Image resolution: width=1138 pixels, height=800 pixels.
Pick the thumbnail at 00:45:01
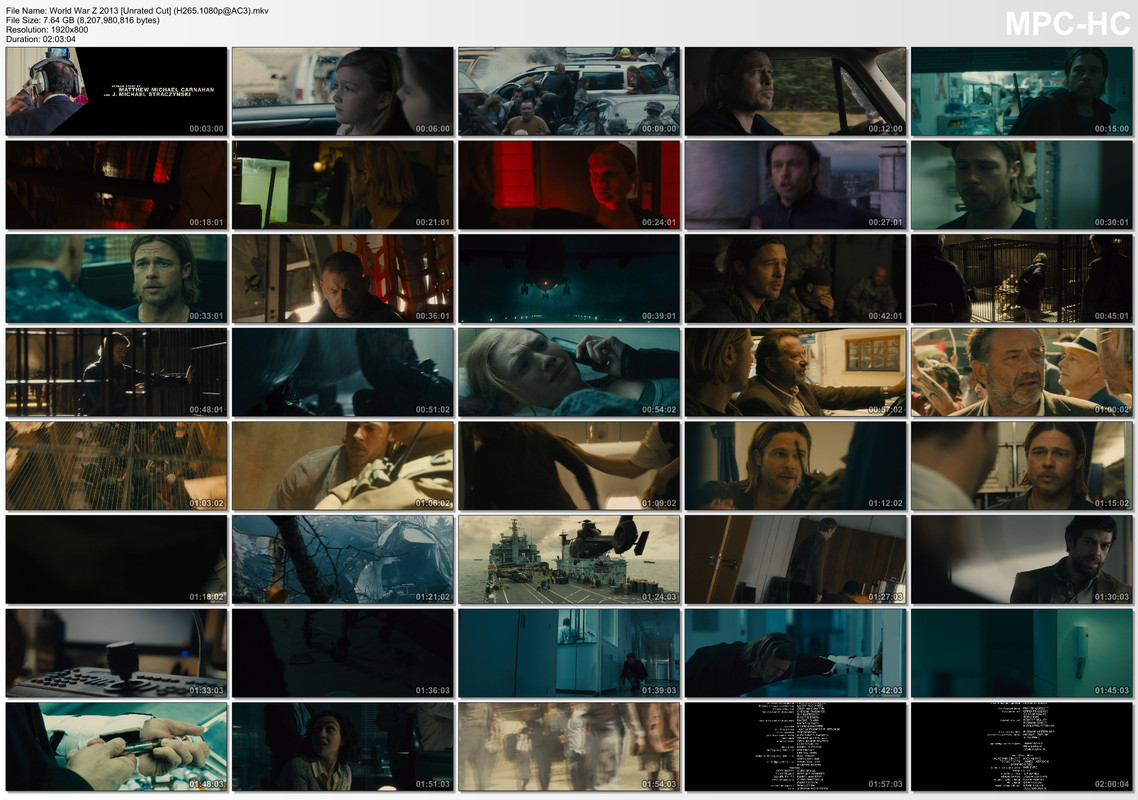coord(1022,279)
